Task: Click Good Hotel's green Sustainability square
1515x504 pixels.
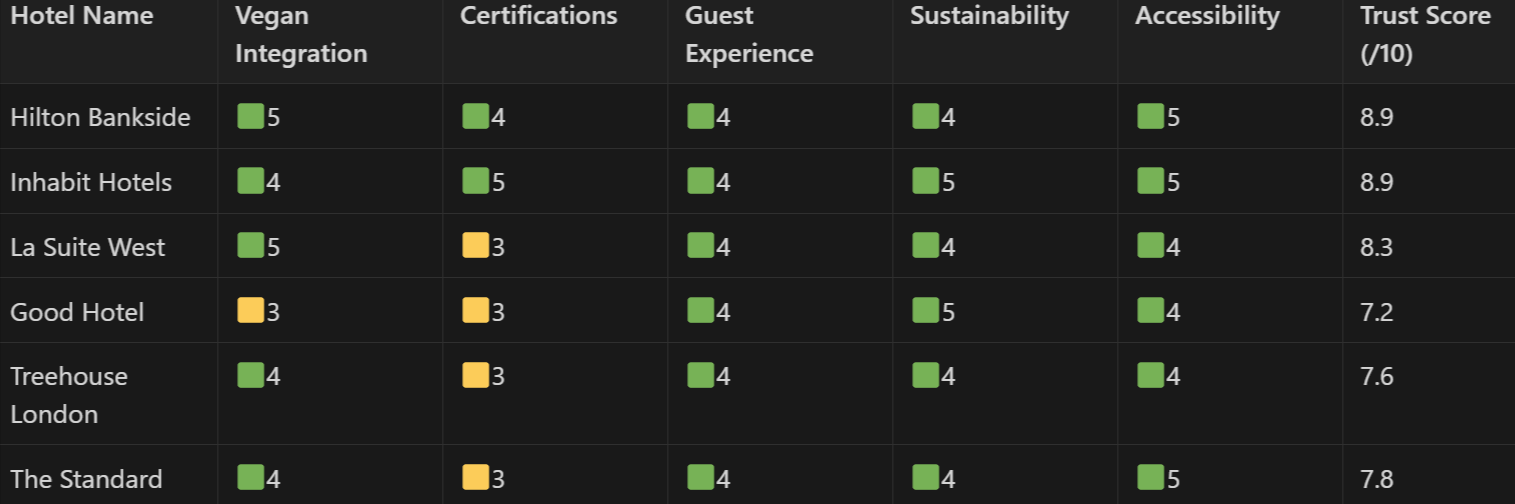Action: pyautogui.click(x=925, y=311)
